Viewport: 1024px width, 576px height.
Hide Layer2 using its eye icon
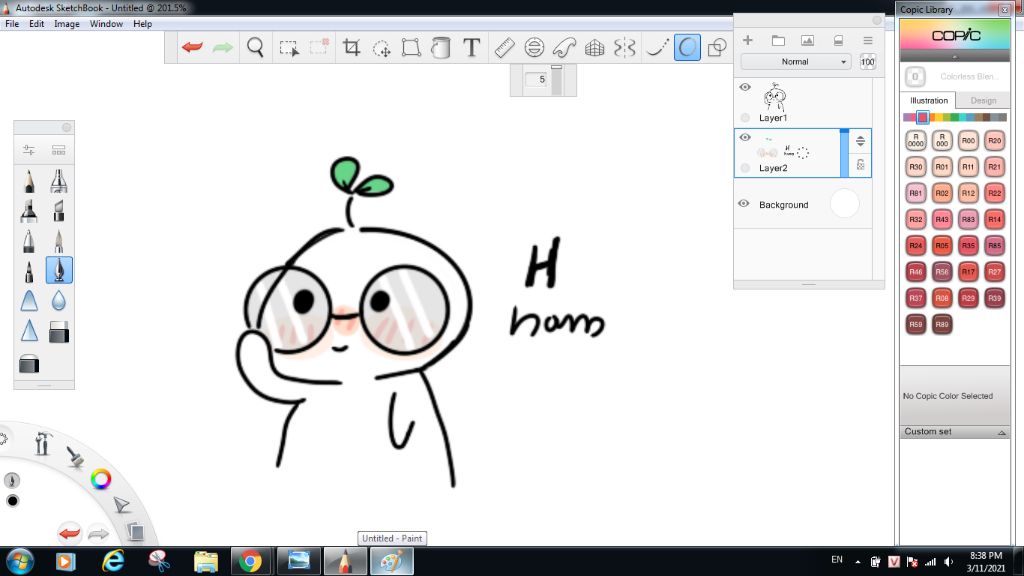pyautogui.click(x=745, y=137)
